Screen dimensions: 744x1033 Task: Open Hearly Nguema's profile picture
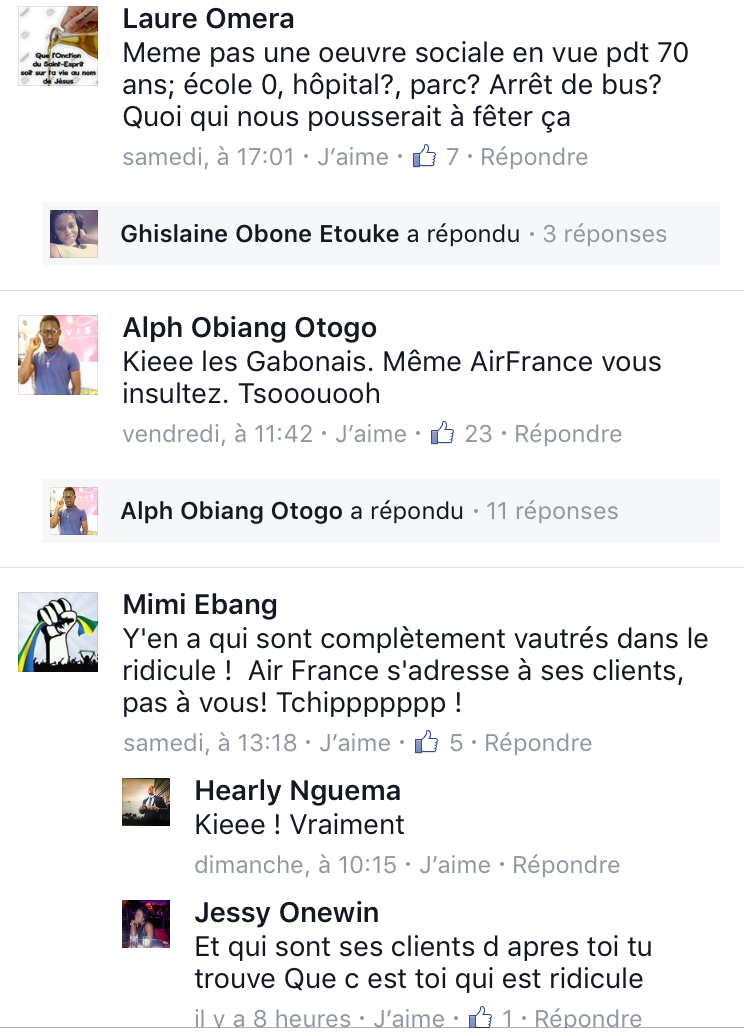[146, 802]
